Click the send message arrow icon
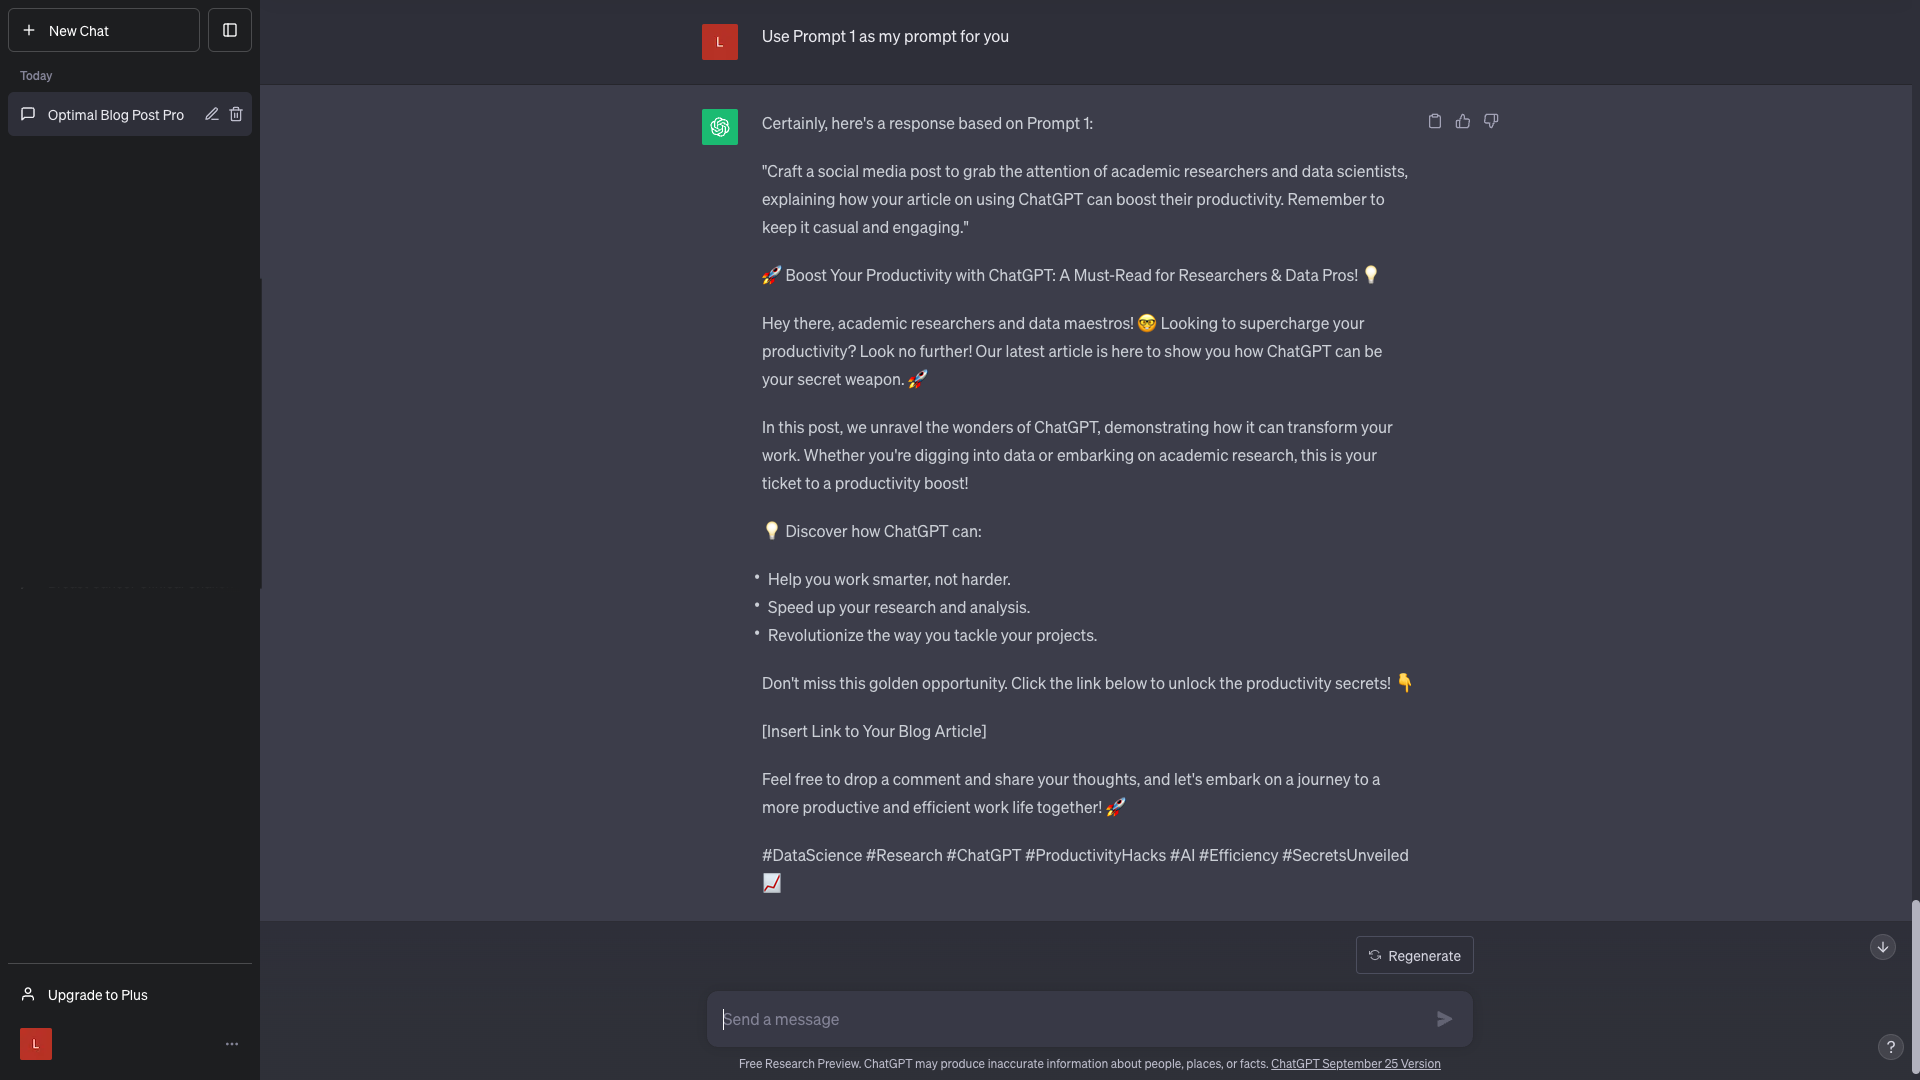Viewport: 1920px width, 1080px height. click(1445, 1019)
